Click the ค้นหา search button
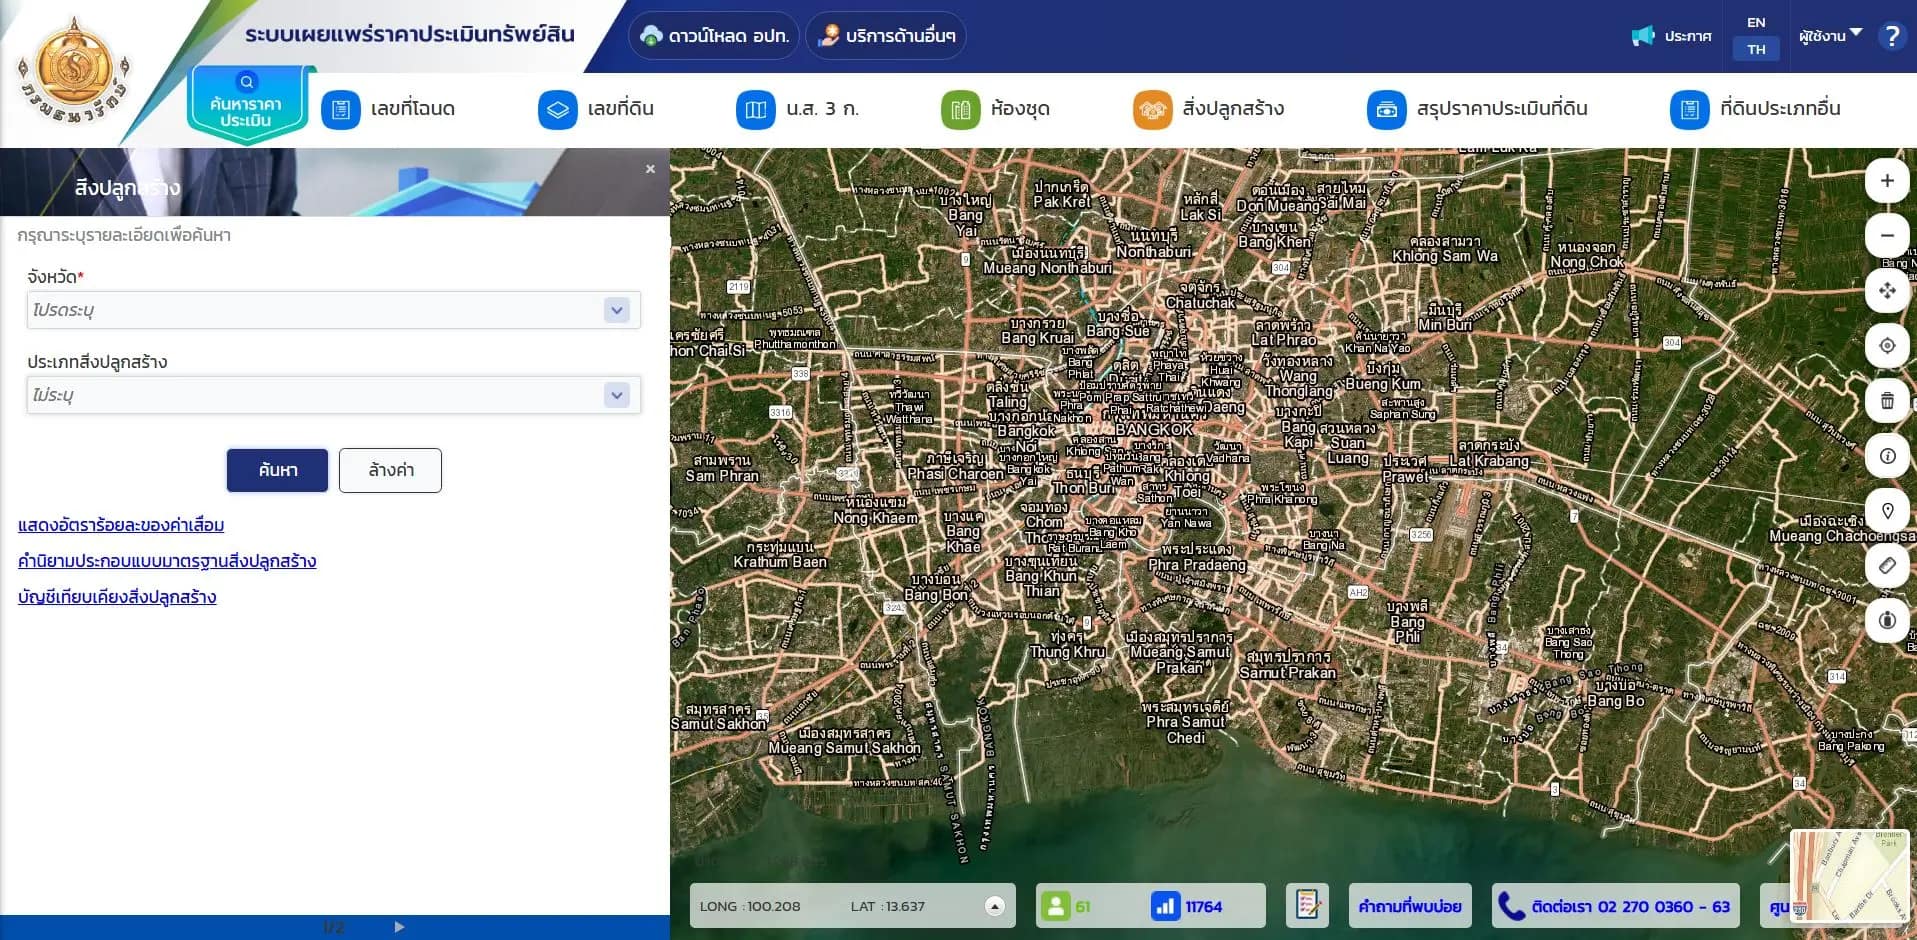Screen dimensions: 1917x940 pyautogui.click(x=277, y=470)
